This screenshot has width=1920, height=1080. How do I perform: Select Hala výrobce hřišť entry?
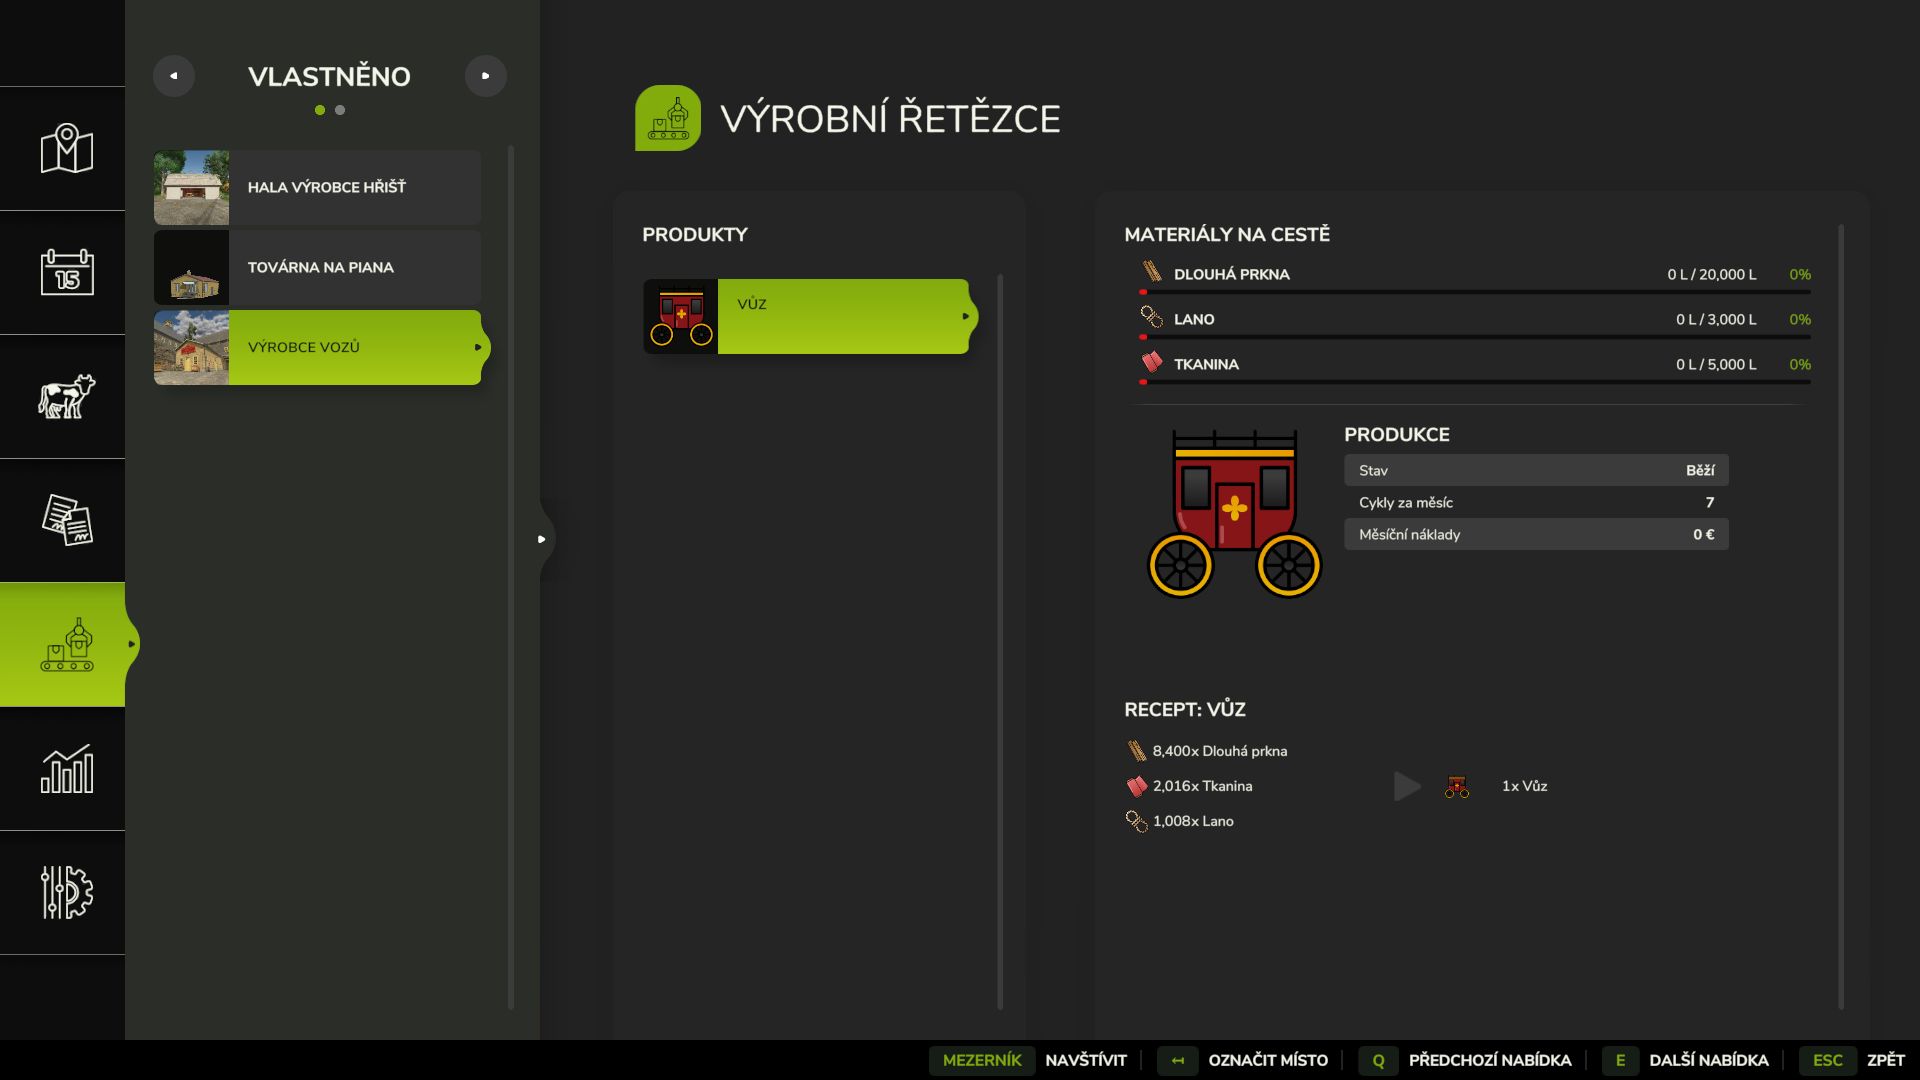pos(317,188)
